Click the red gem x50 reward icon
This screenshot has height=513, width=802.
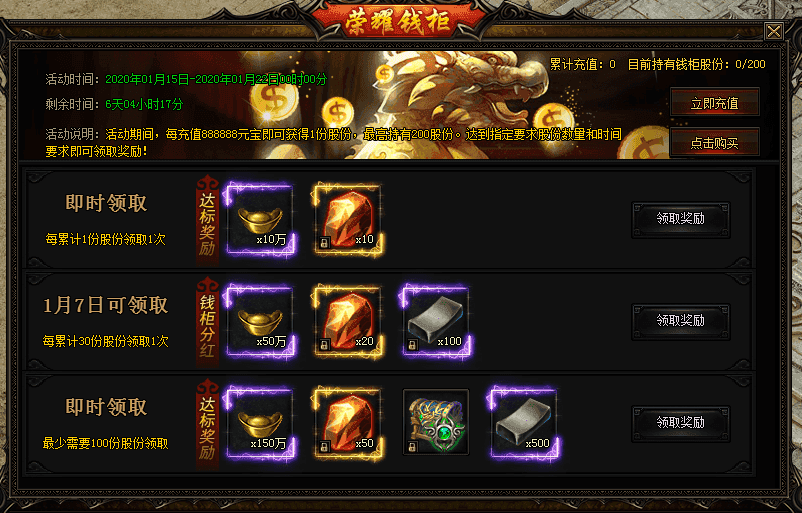pyautogui.click(x=348, y=422)
